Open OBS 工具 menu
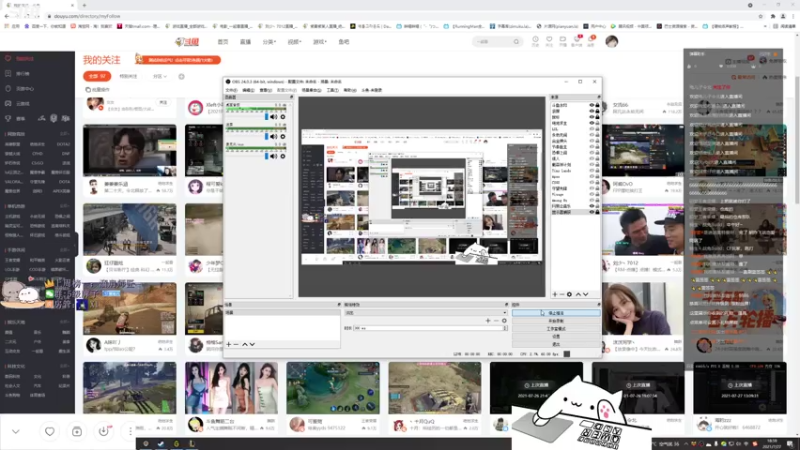This screenshot has width=800, height=450. 333,90
